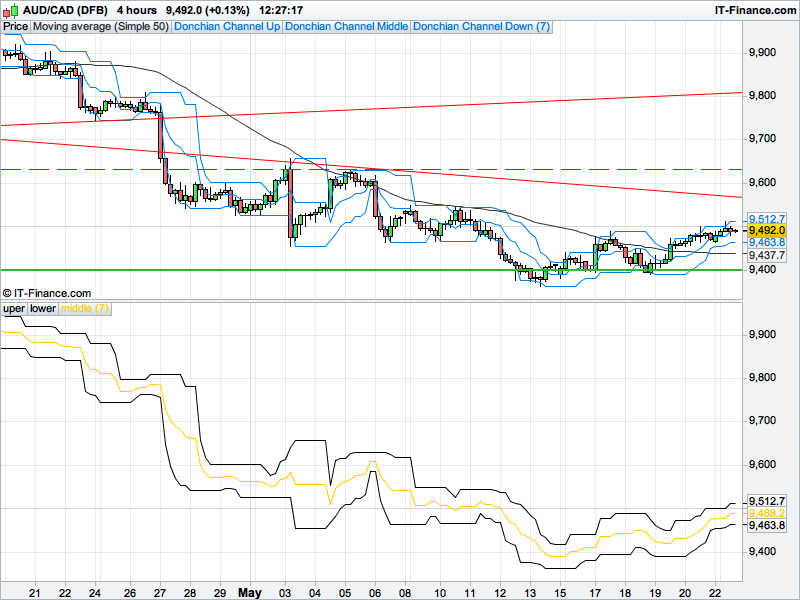Click the 'uper' label in lower panel
Image resolution: width=800 pixels, height=600 pixels.
13,309
